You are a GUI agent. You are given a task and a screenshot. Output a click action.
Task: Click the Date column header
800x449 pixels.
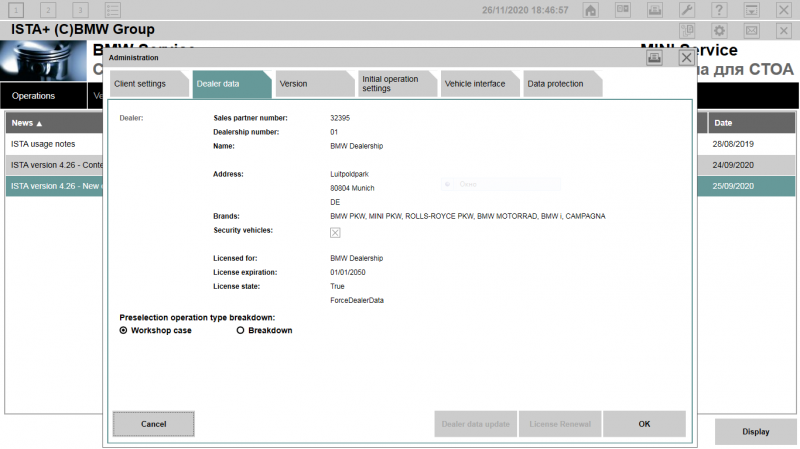pyautogui.click(x=751, y=123)
